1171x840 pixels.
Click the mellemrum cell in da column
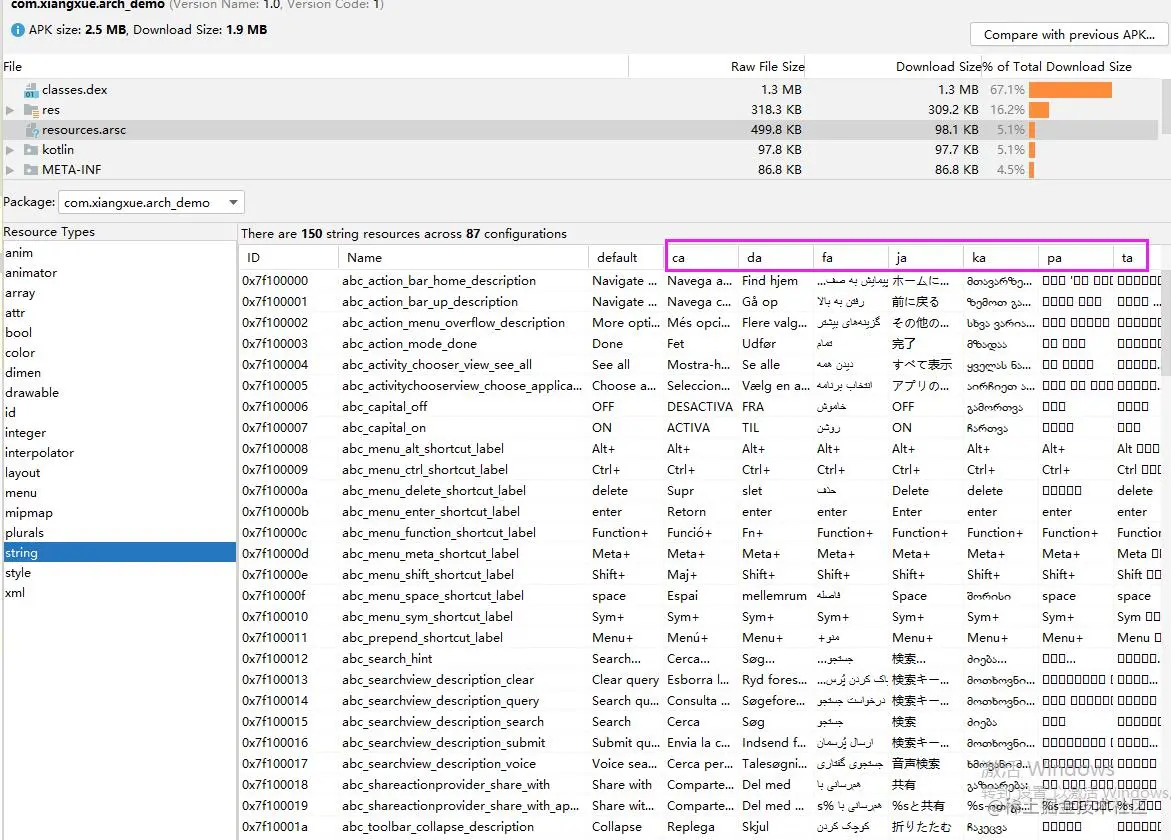774,596
